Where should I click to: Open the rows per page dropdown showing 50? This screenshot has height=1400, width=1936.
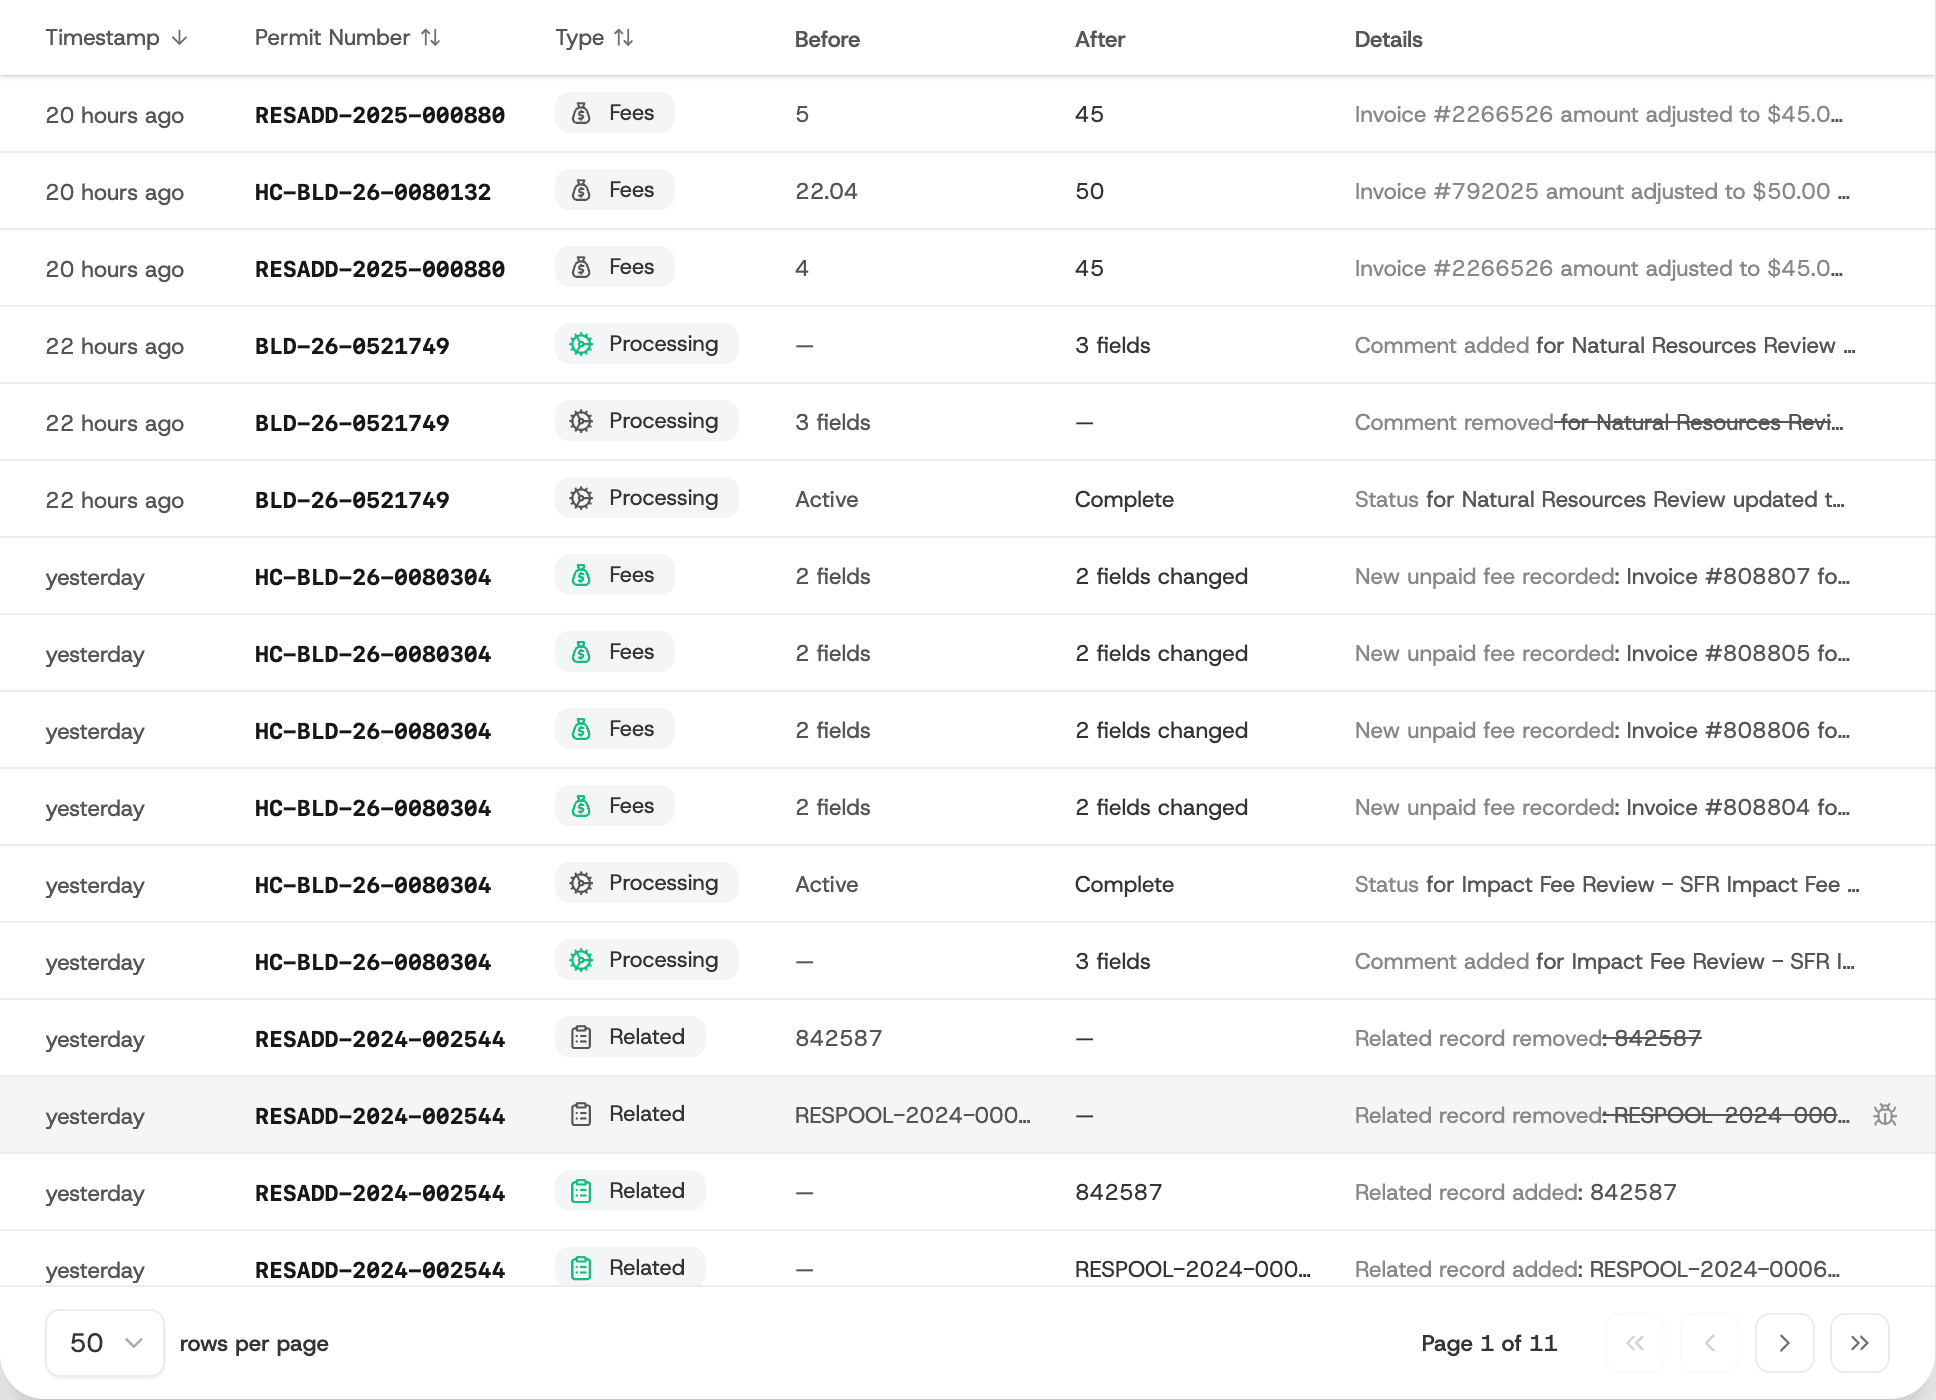pos(104,1342)
